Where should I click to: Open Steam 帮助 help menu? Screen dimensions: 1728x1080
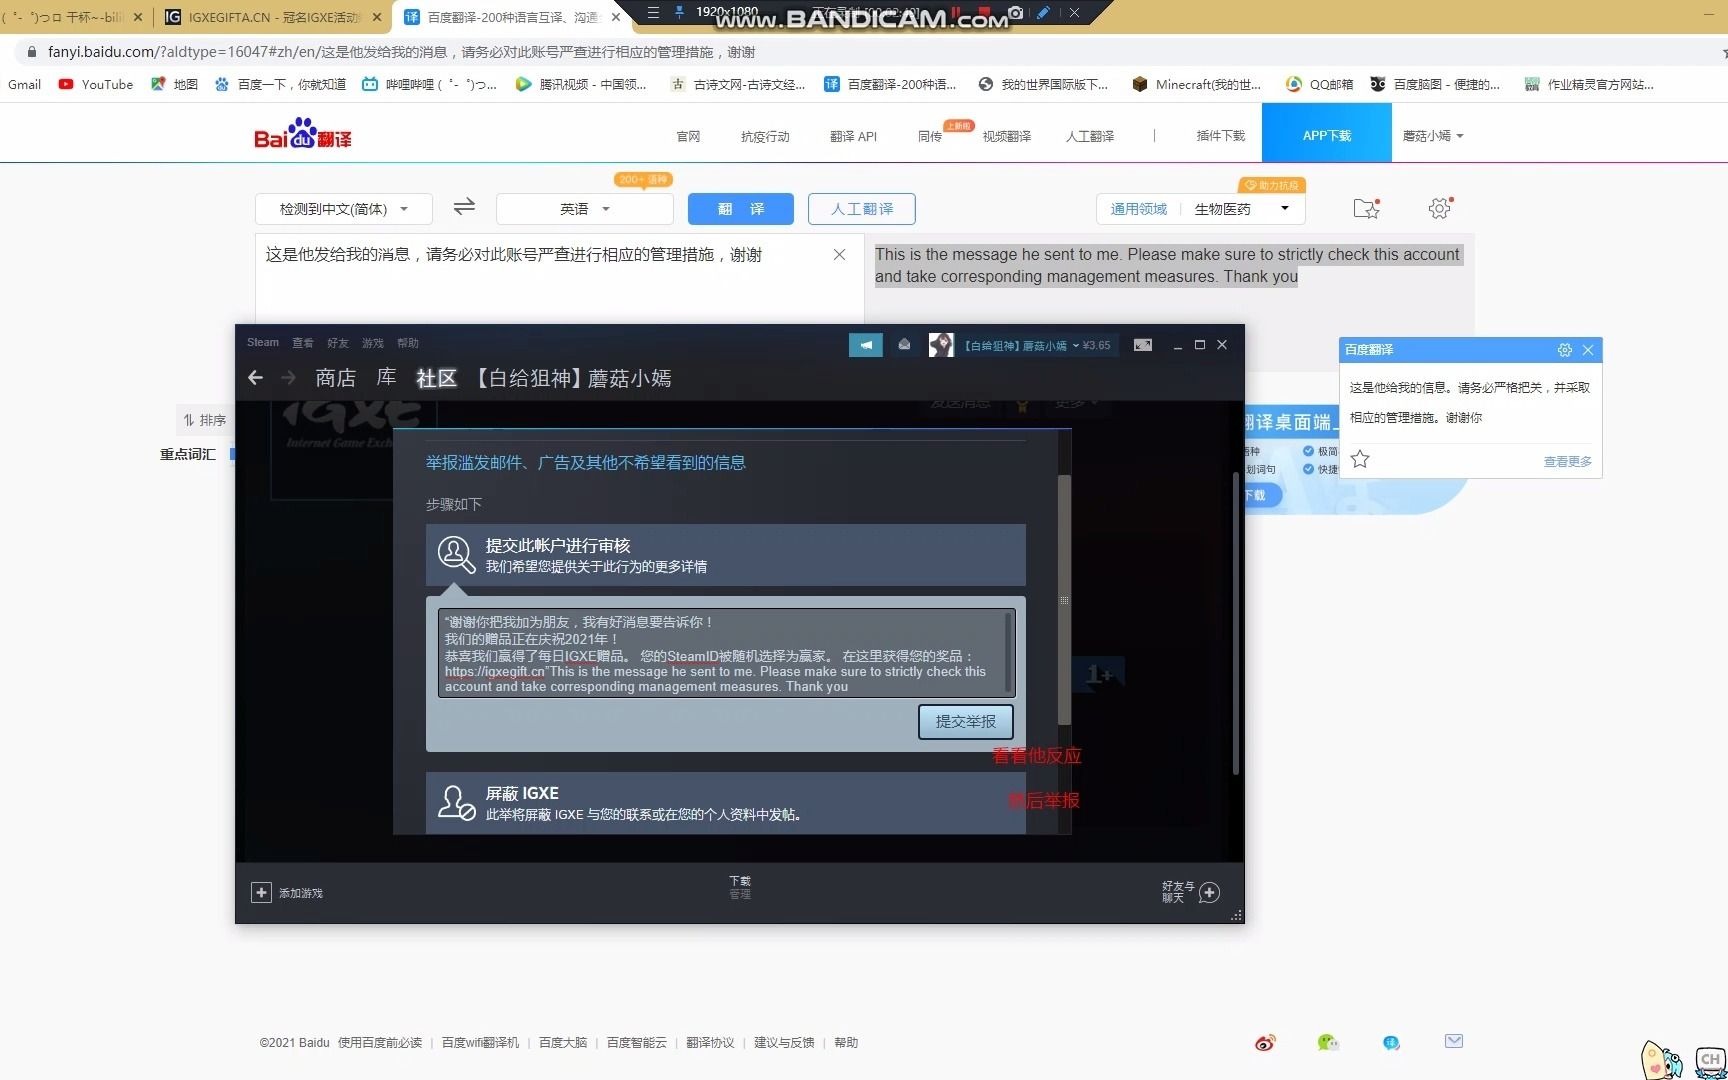tap(408, 343)
